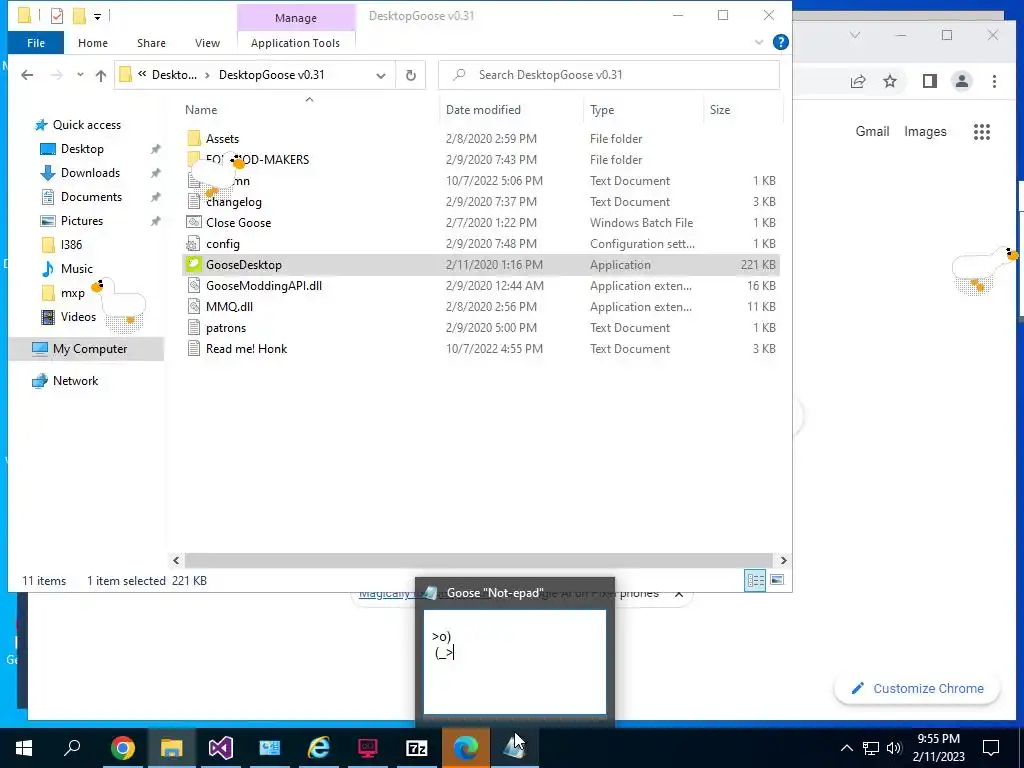The height and width of the screenshot is (768, 1024).
Task: Refresh the DesktopGoose folder view
Action: 411,75
